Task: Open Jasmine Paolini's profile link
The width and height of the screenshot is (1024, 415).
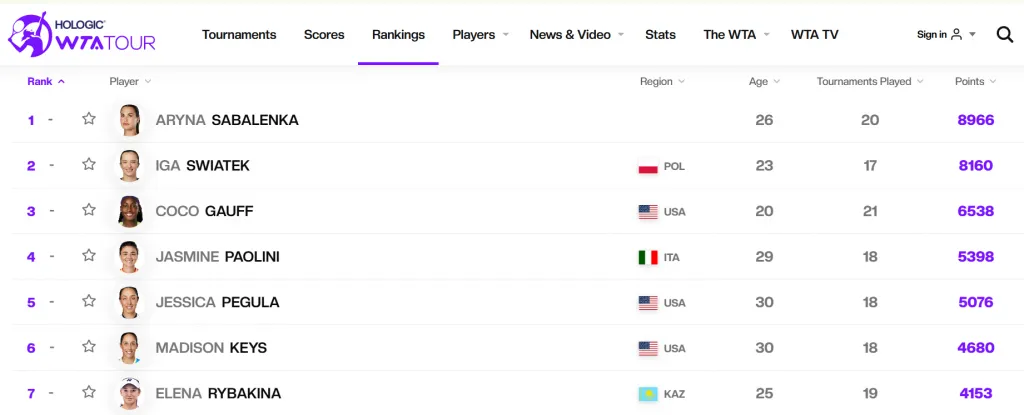Action: (x=217, y=257)
